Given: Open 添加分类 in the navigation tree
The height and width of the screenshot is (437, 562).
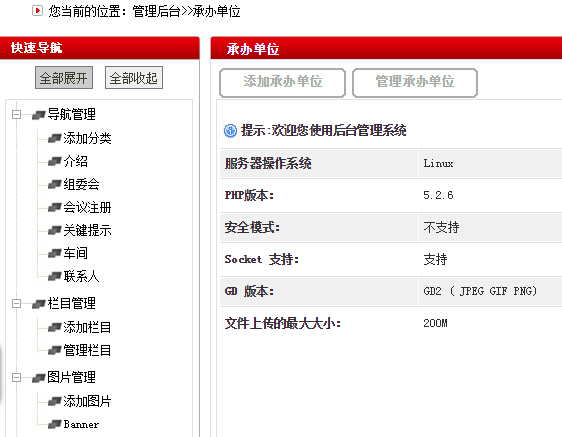Looking at the screenshot, I should 87,138.
